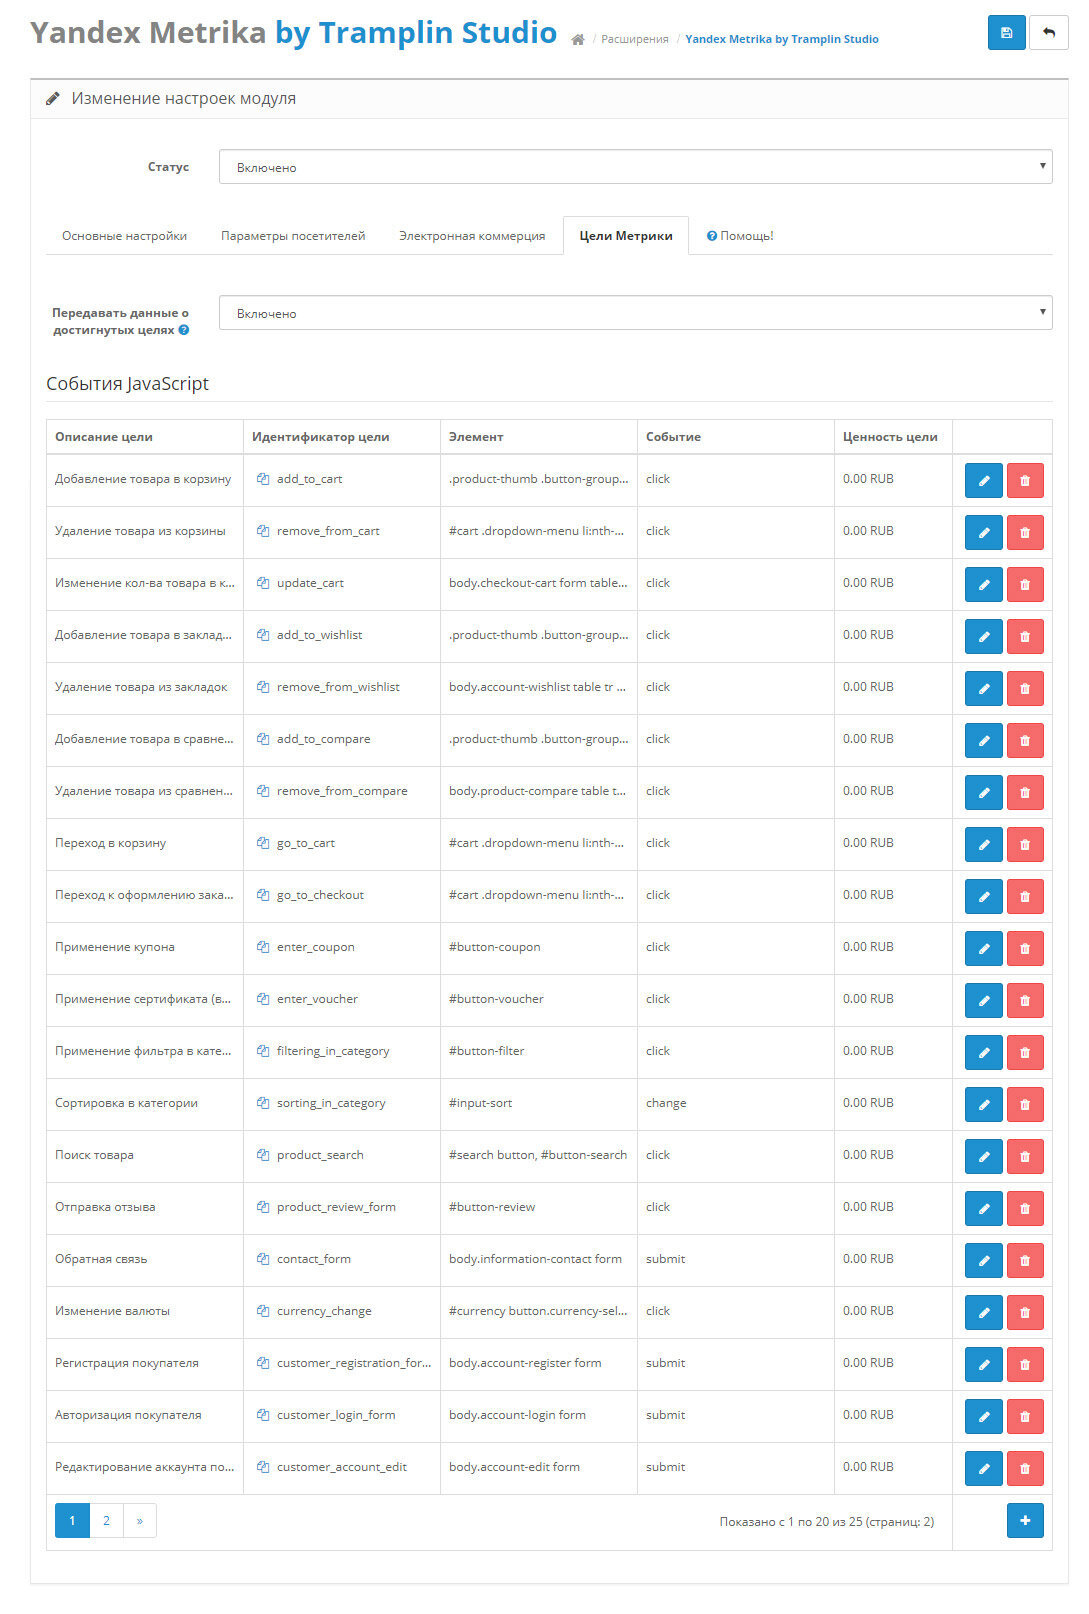1089x1614 pixels.
Task: Go to page 2 of goals
Action: [x=106, y=1521]
